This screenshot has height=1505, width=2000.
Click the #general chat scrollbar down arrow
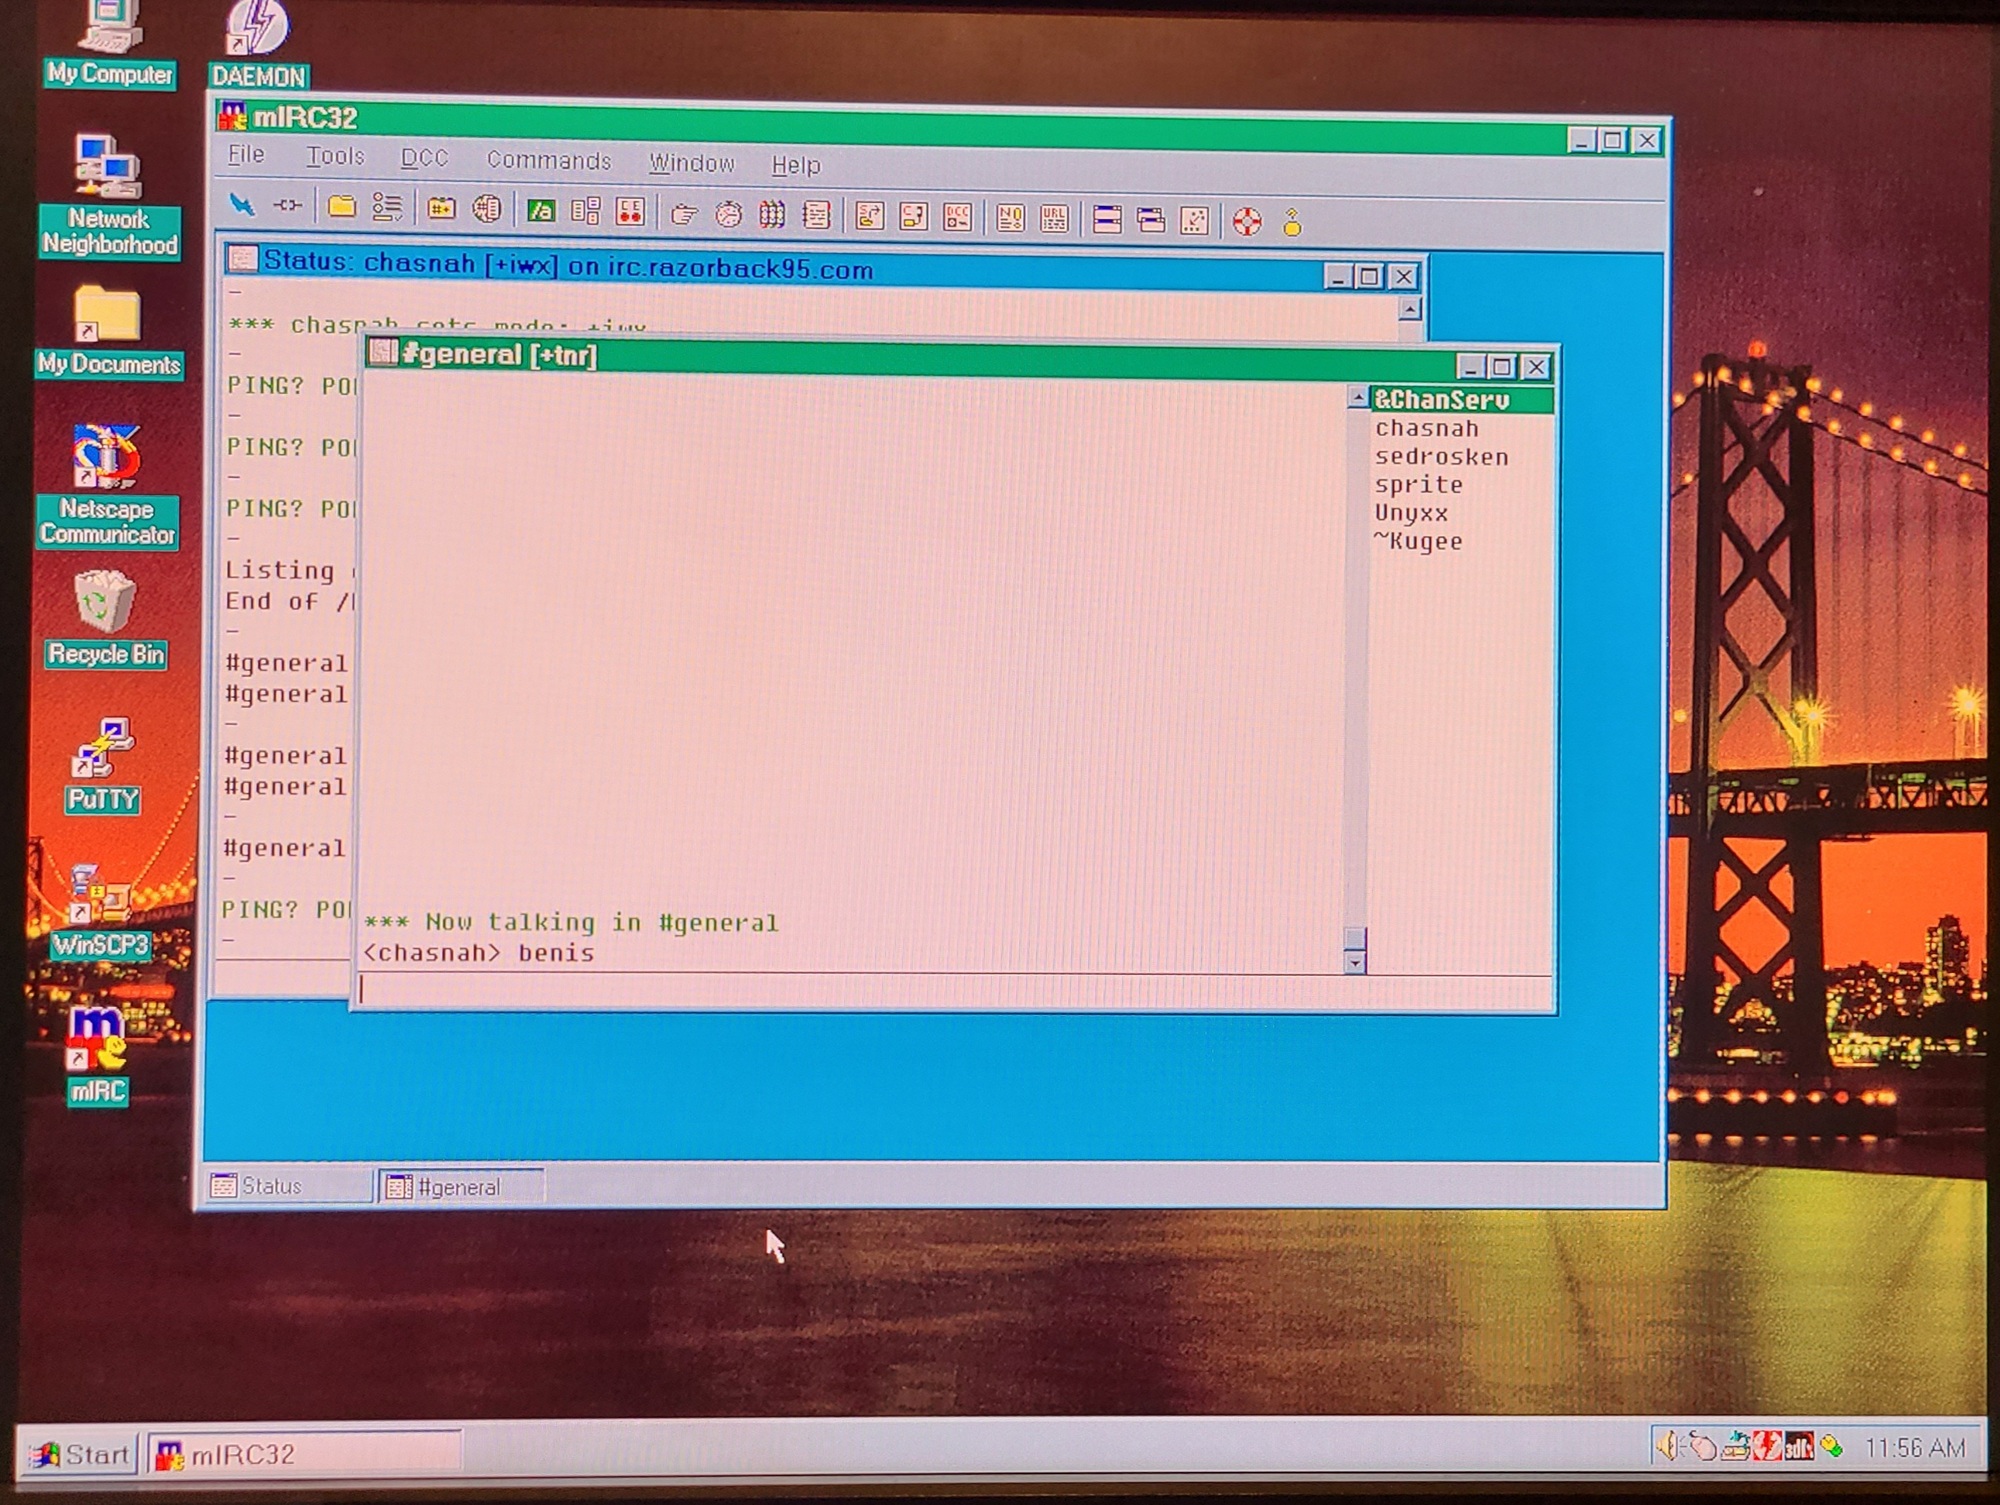coord(1355,962)
